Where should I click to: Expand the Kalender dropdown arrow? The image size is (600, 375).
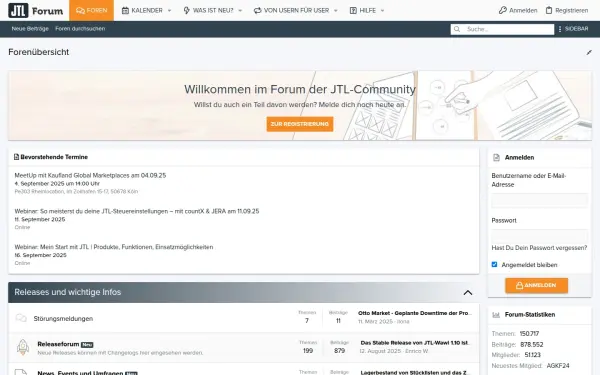pos(170,11)
